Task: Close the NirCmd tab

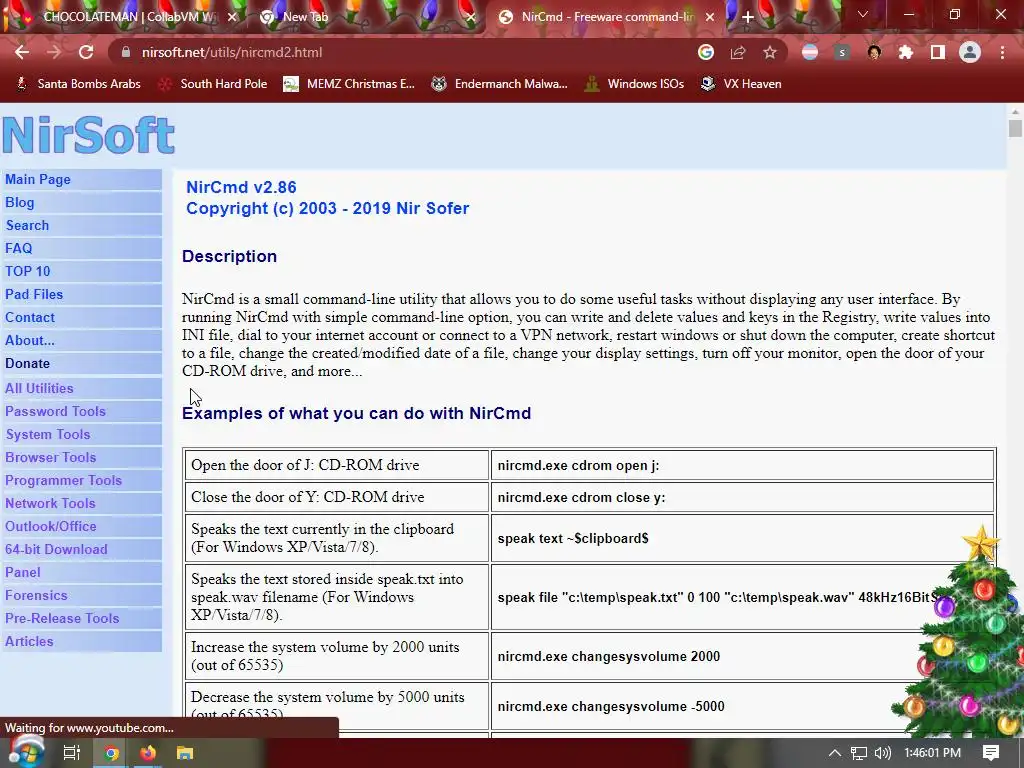Action: tap(710, 17)
